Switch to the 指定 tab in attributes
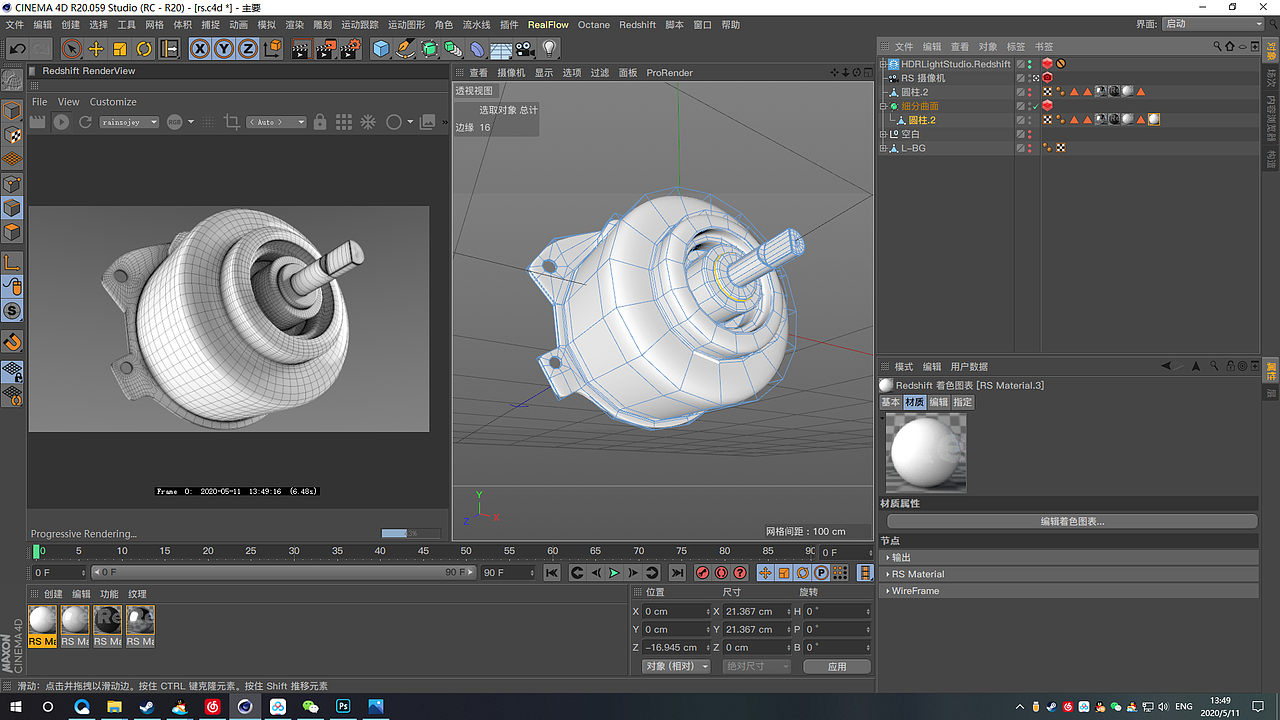Image resolution: width=1280 pixels, height=720 pixels. tap(962, 402)
